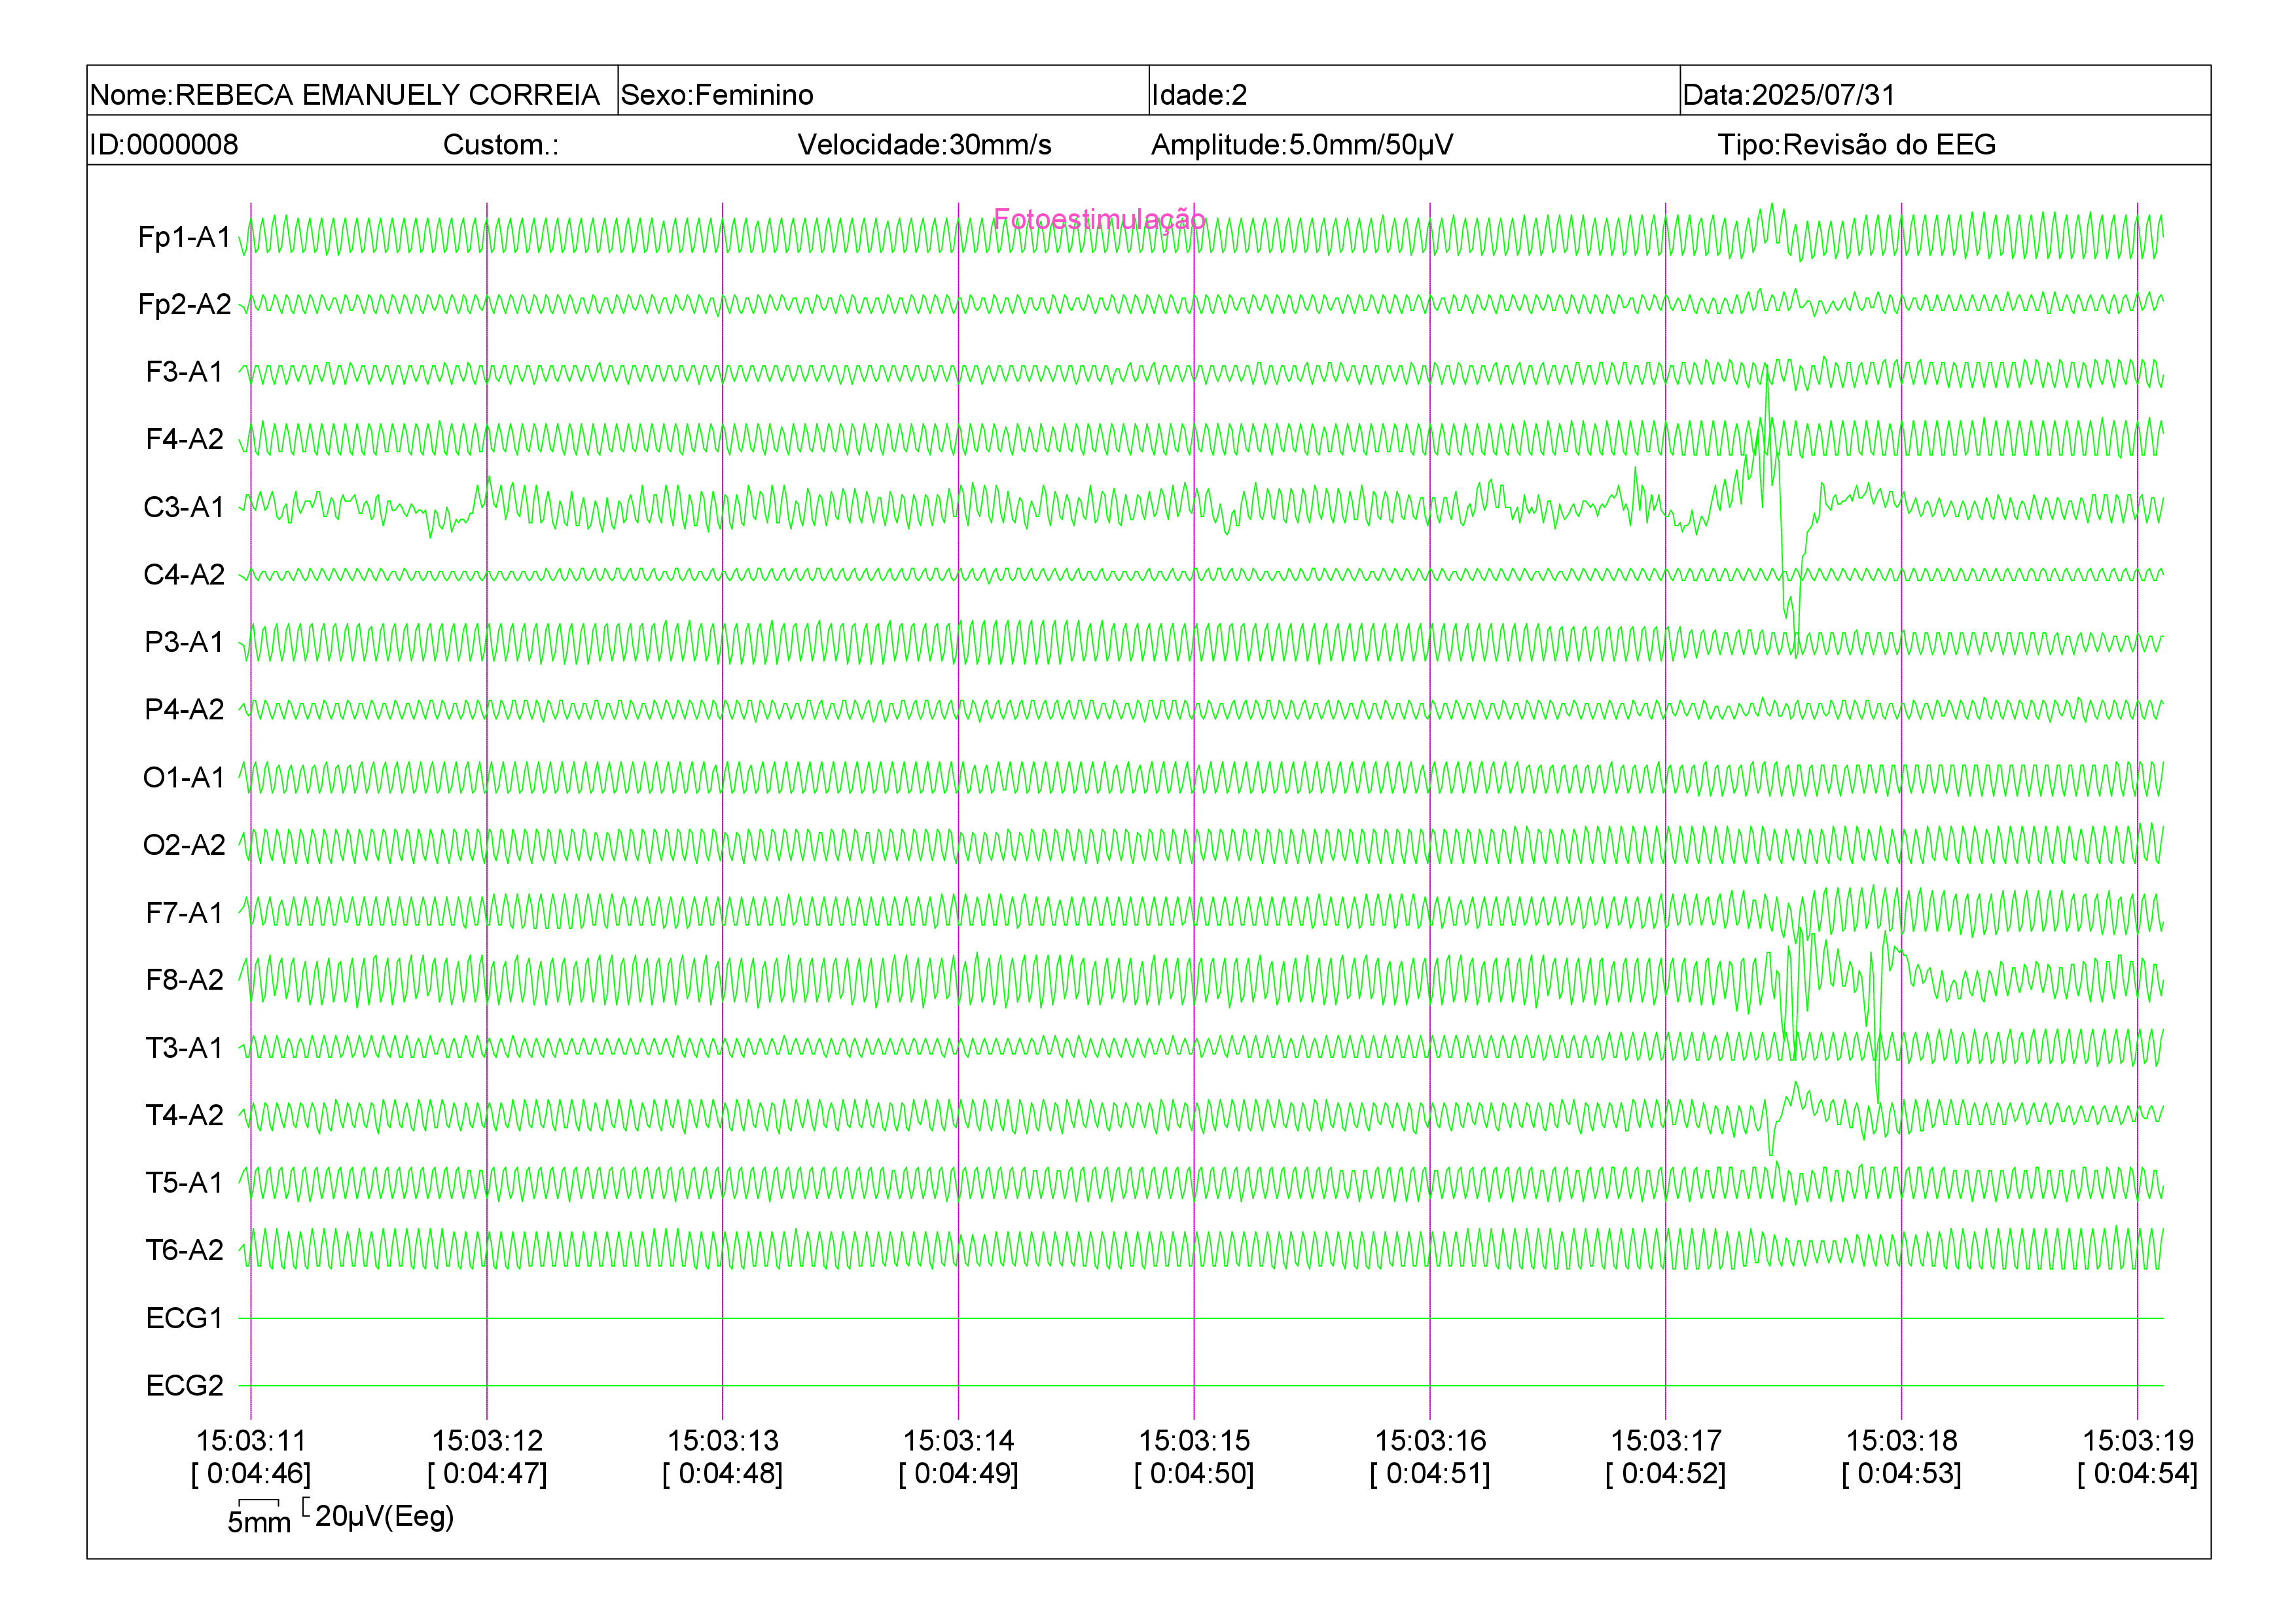The width and height of the screenshot is (2296, 1624).
Task: Select the P3-A1 channel label
Action: click(184, 642)
